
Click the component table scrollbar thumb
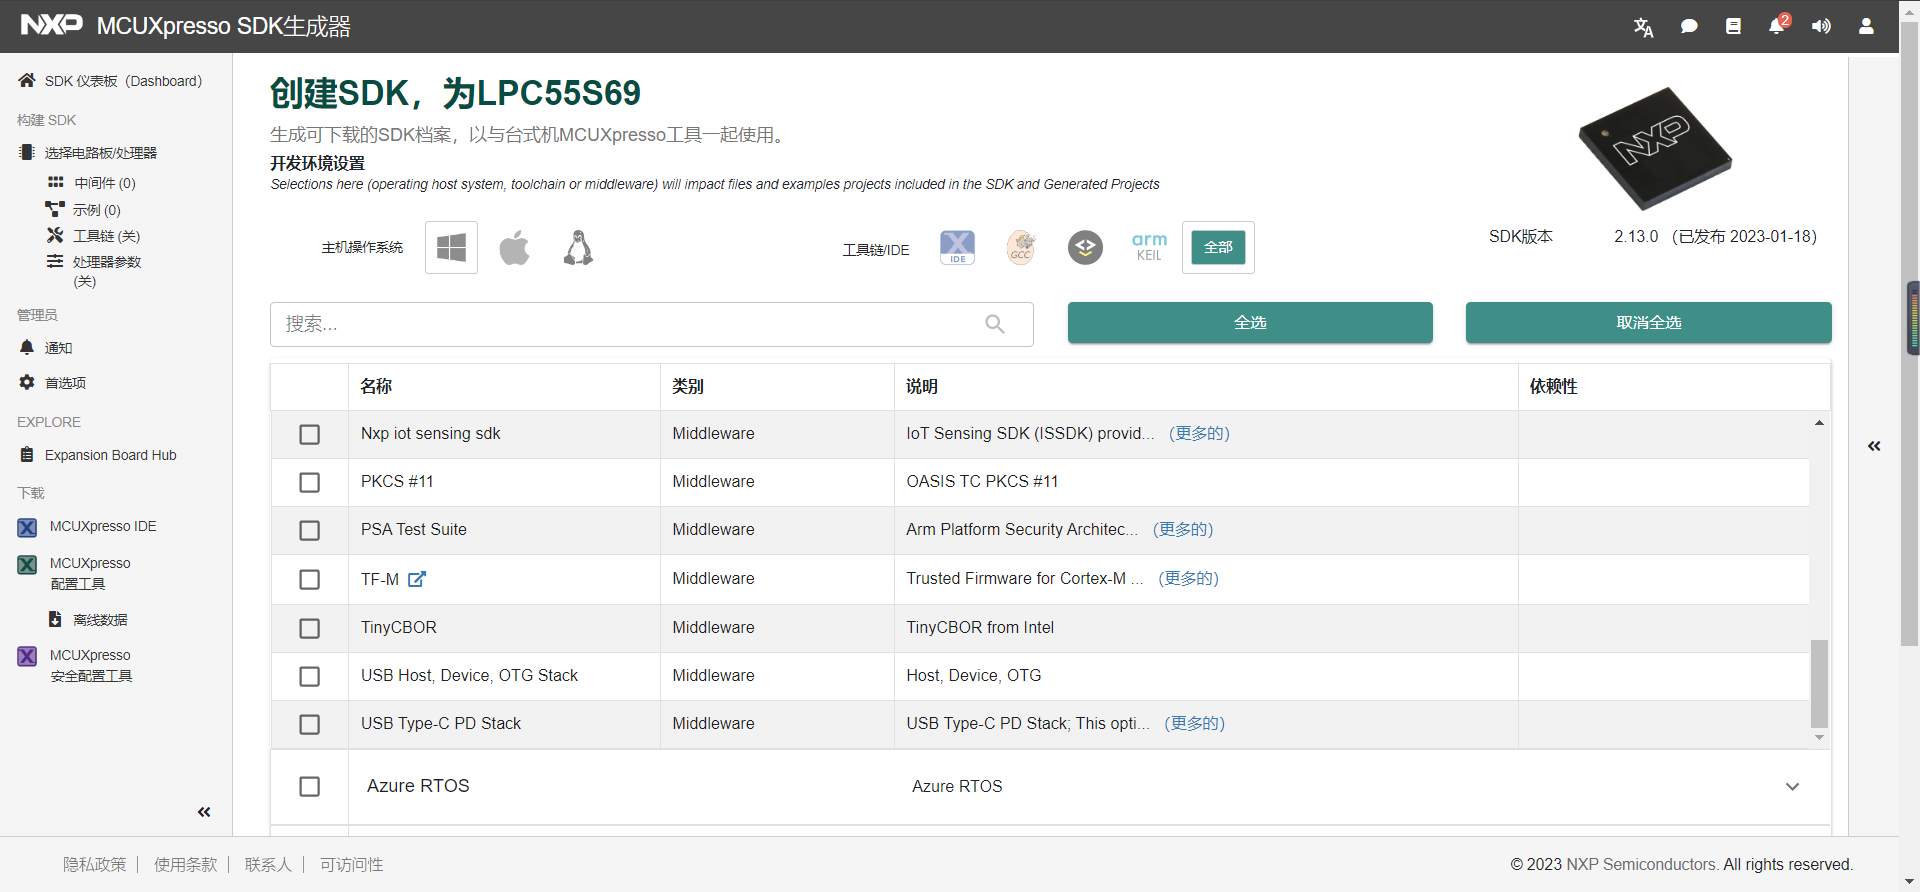click(1819, 684)
